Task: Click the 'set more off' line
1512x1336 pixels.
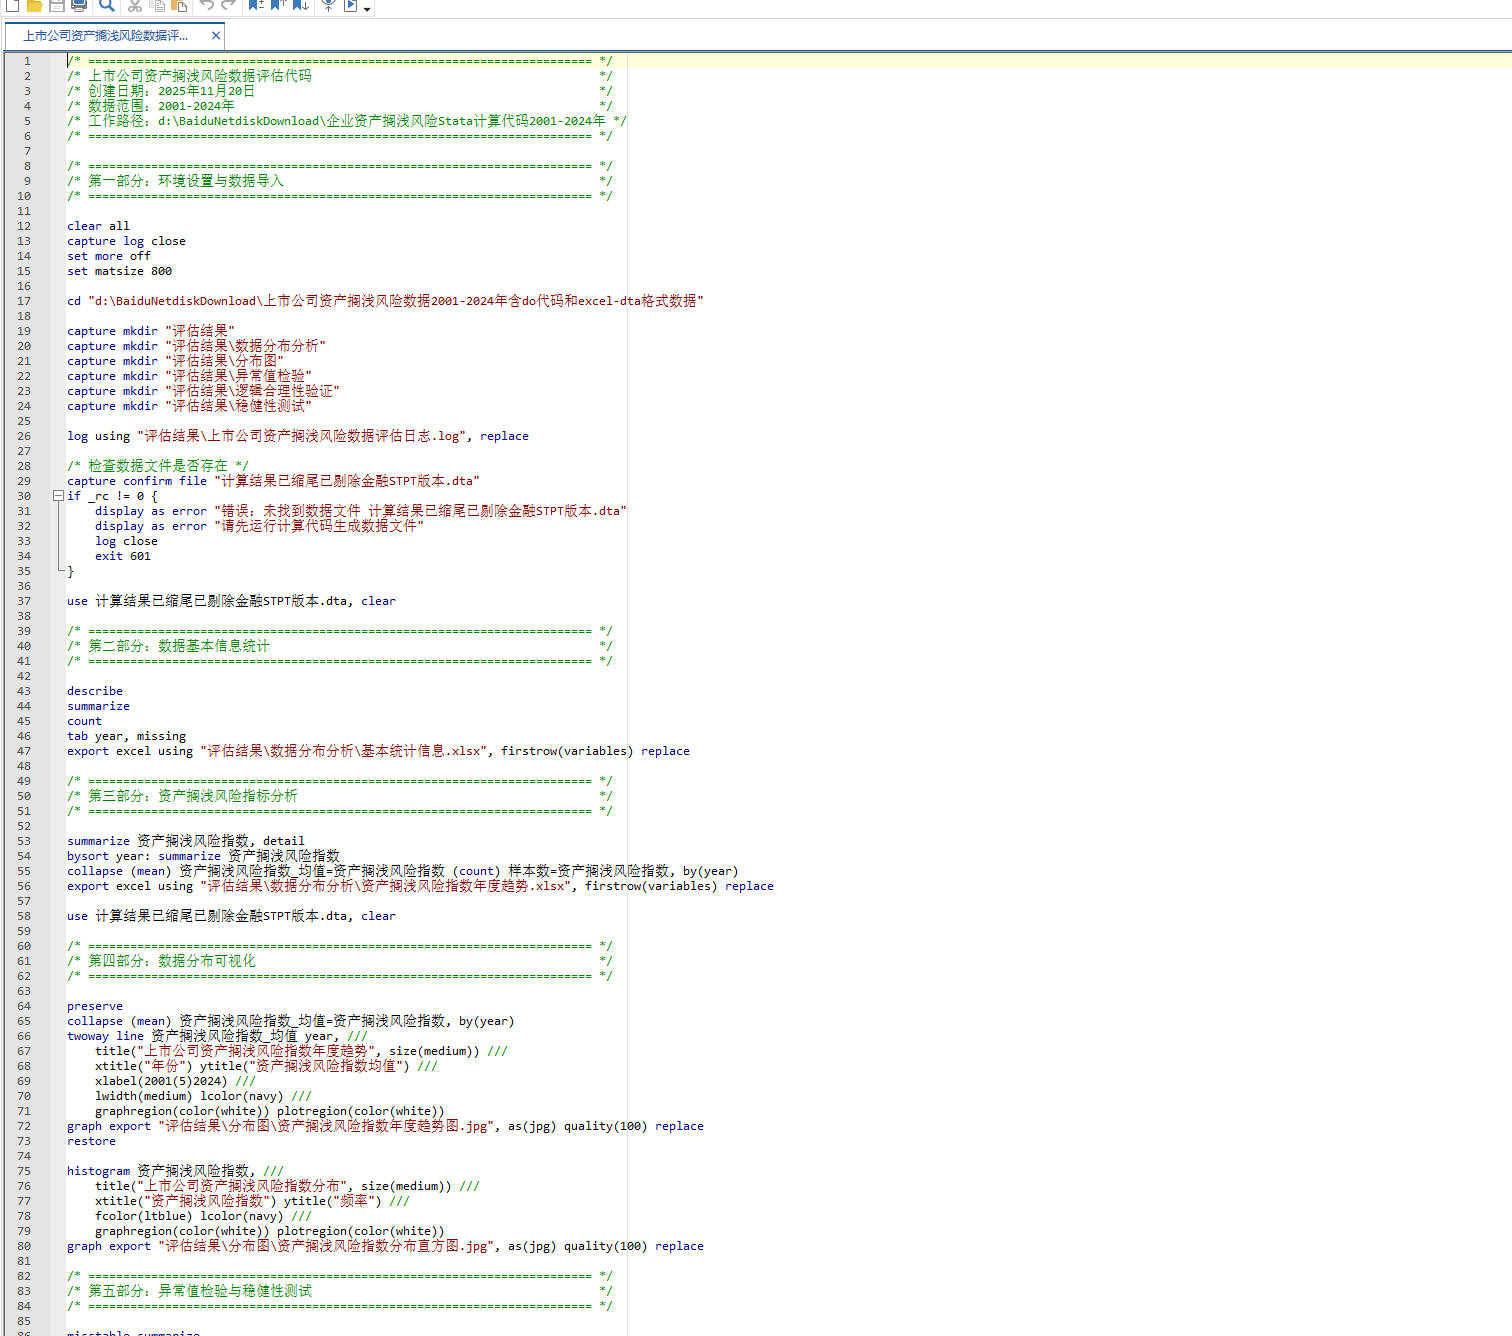Action: pos(109,256)
